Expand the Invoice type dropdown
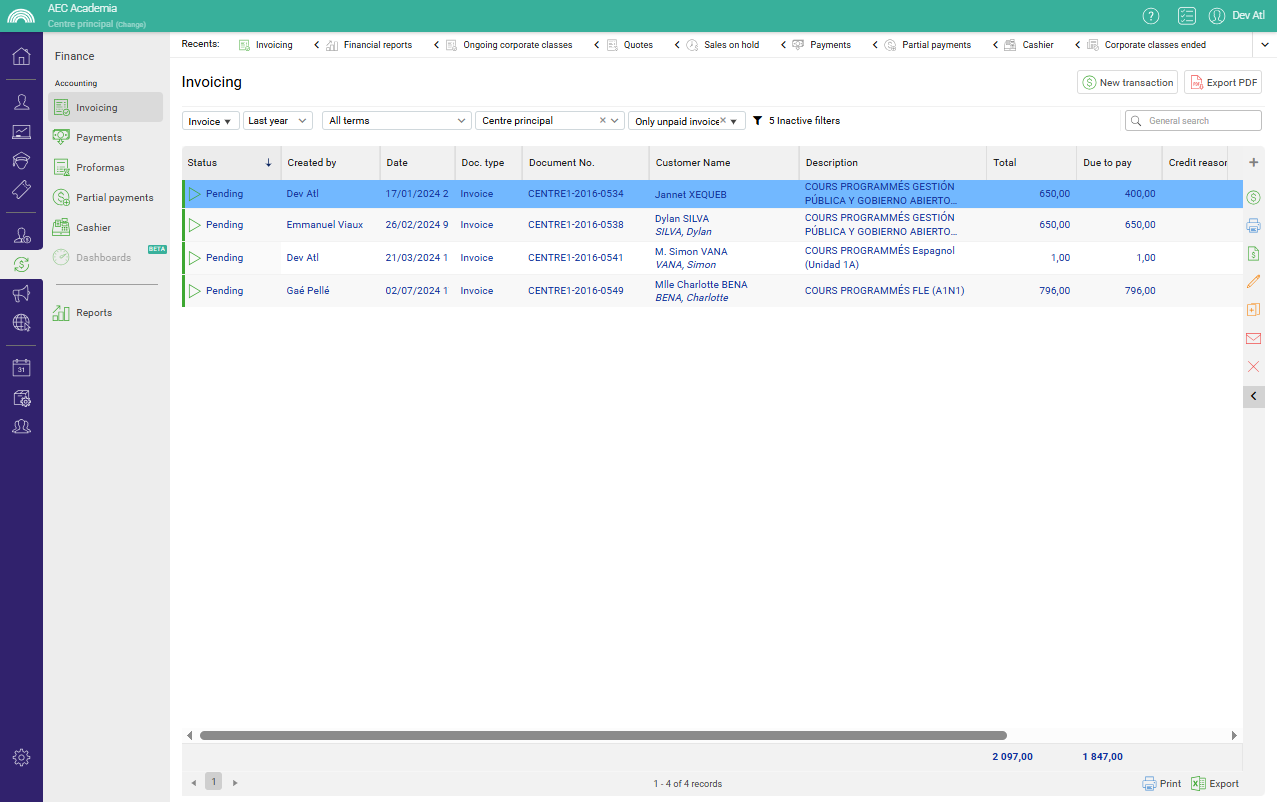This screenshot has width=1277, height=802. [210, 121]
